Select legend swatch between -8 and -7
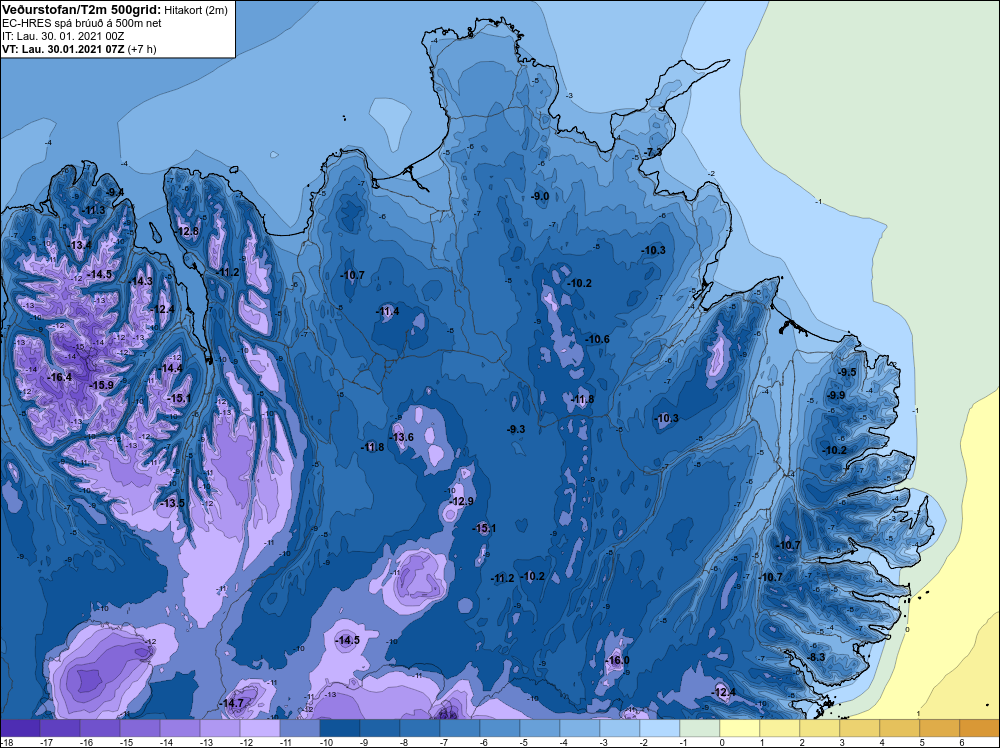 [420, 728]
